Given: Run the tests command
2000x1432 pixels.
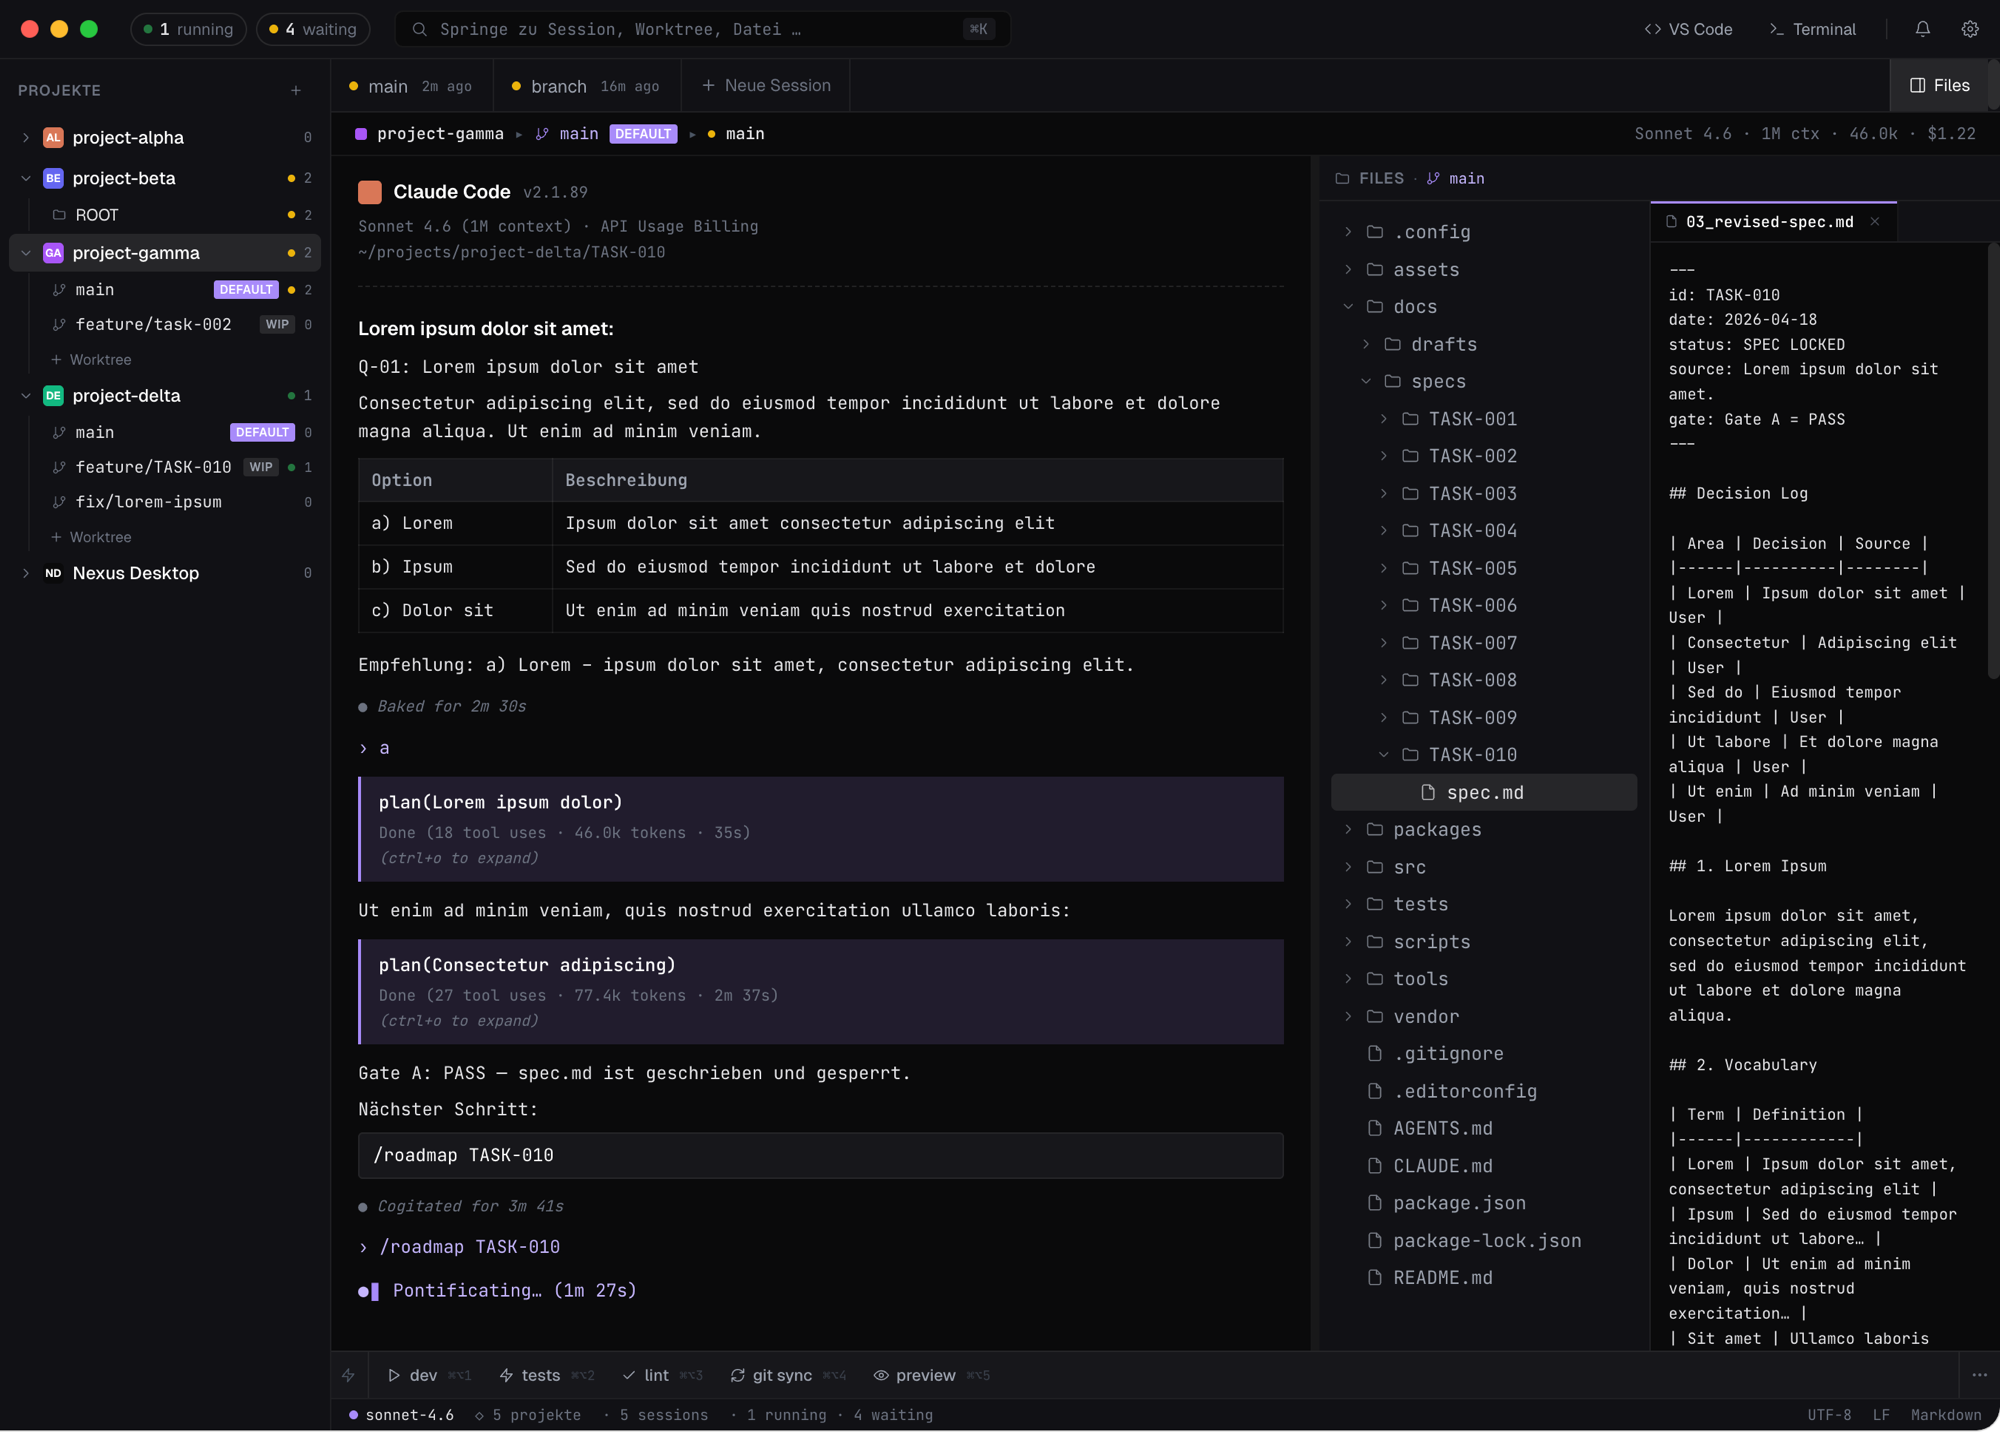Looking at the screenshot, I should (546, 1375).
